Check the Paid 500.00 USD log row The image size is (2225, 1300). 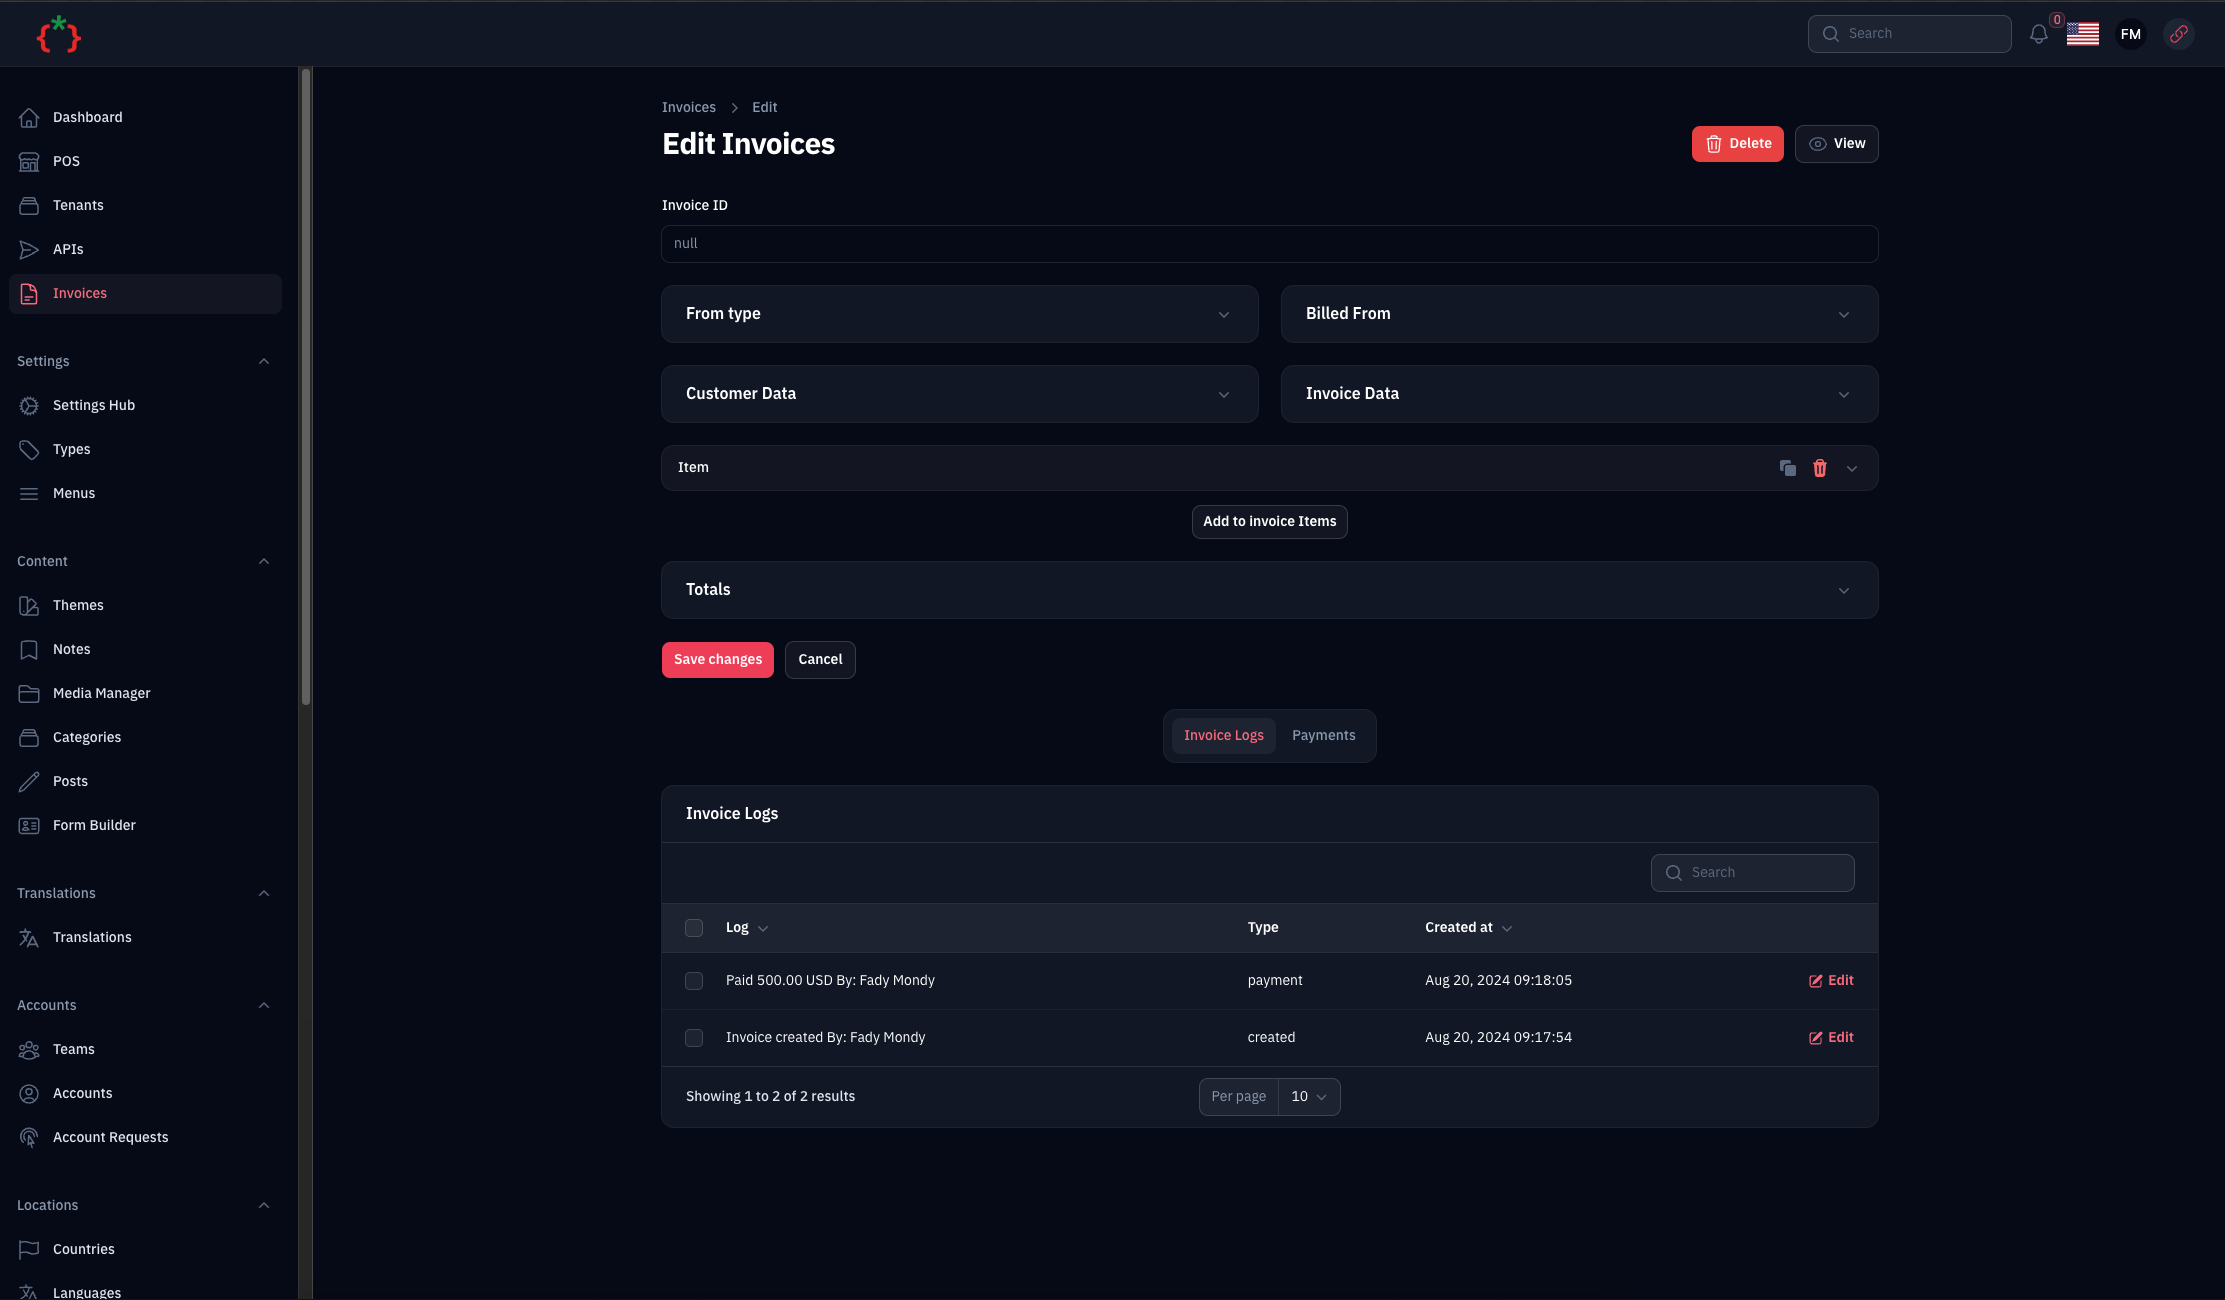pos(693,981)
